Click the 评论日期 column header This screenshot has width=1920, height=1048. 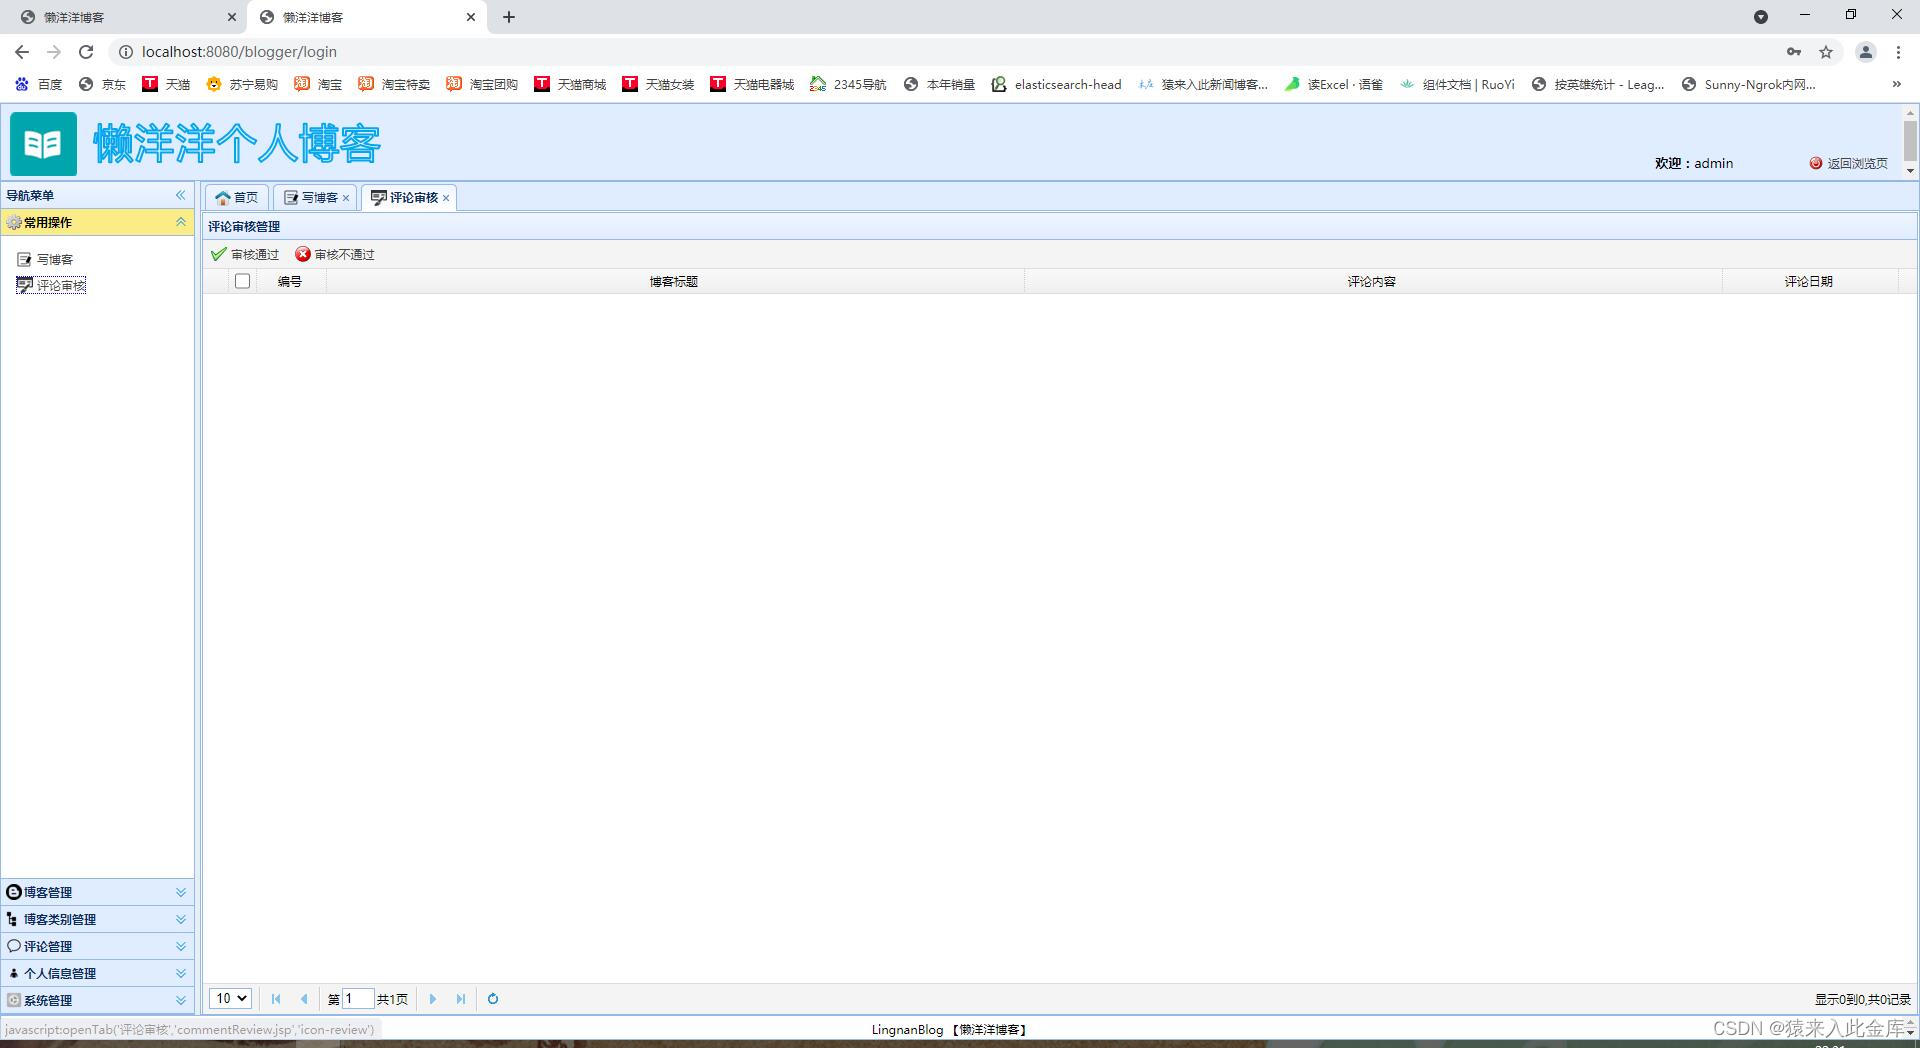point(1809,281)
